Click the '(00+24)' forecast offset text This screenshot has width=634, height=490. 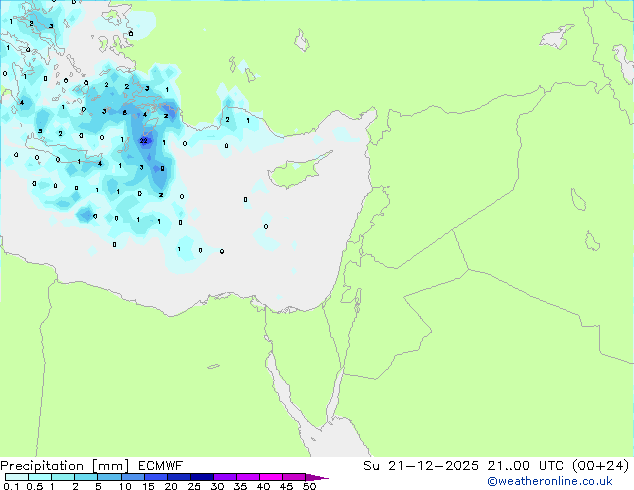[x=600, y=466]
